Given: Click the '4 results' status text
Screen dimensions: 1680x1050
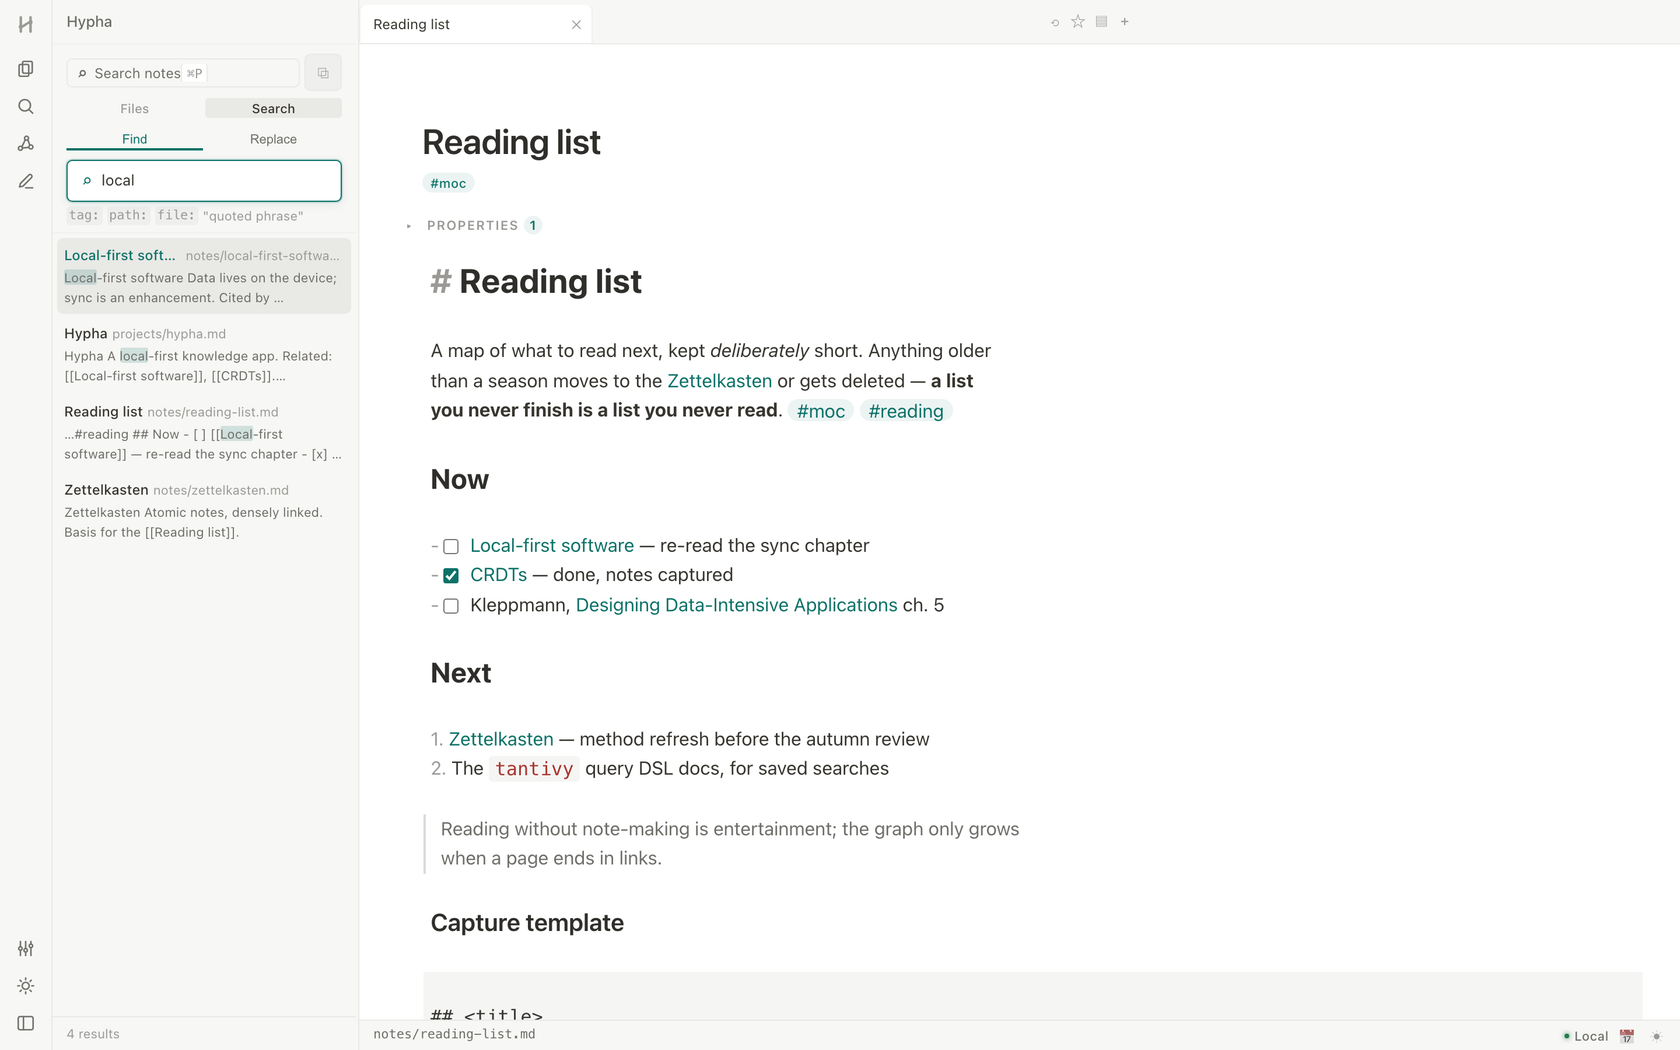Looking at the screenshot, I should coord(93,1034).
